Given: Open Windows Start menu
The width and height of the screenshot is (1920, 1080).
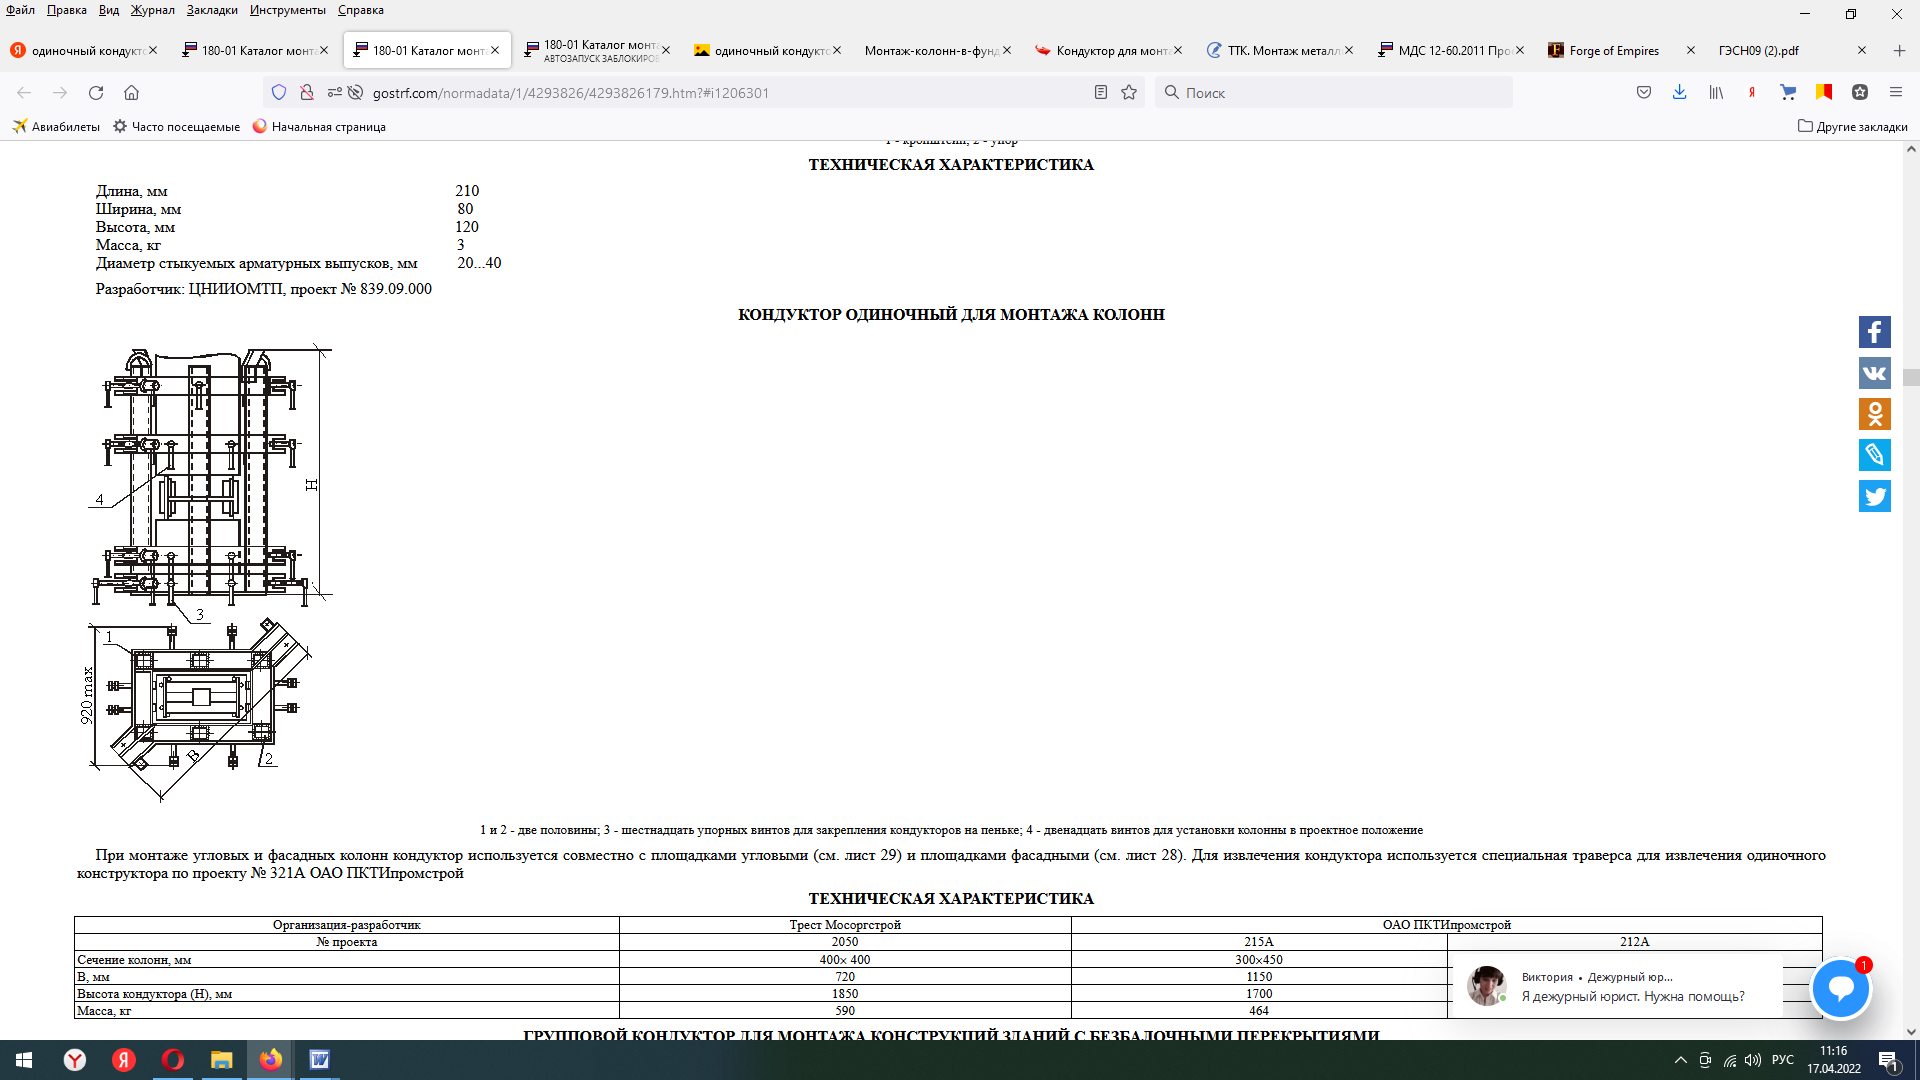Looking at the screenshot, I should point(24,1060).
